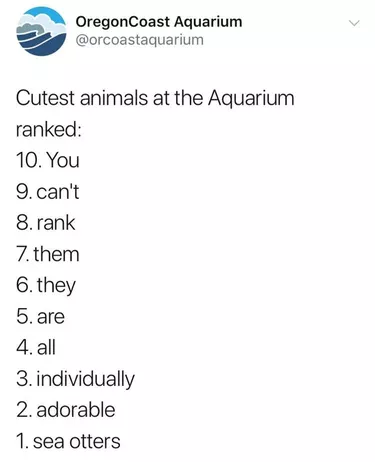This screenshot has height=462, width=375.
Task: Click list entry "8. rank"
Action: (x=46, y=223)
